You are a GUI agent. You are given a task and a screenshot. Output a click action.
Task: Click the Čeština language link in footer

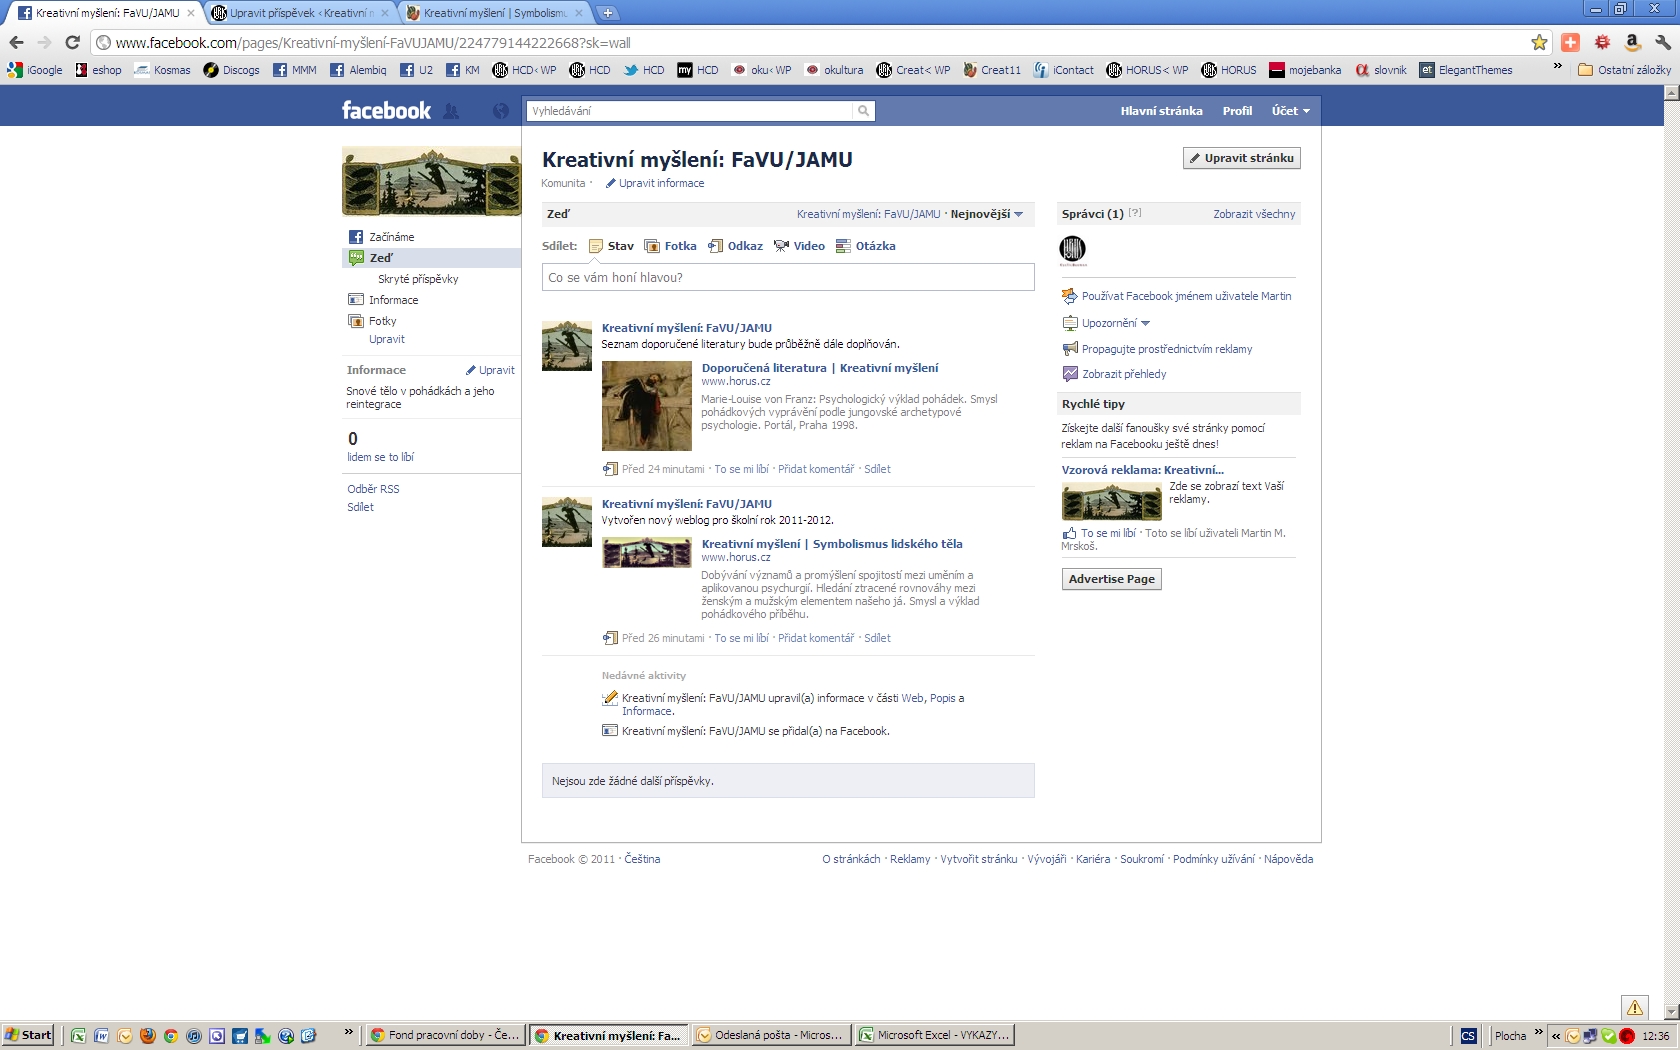pyautogui.click(x=642, y=859)
